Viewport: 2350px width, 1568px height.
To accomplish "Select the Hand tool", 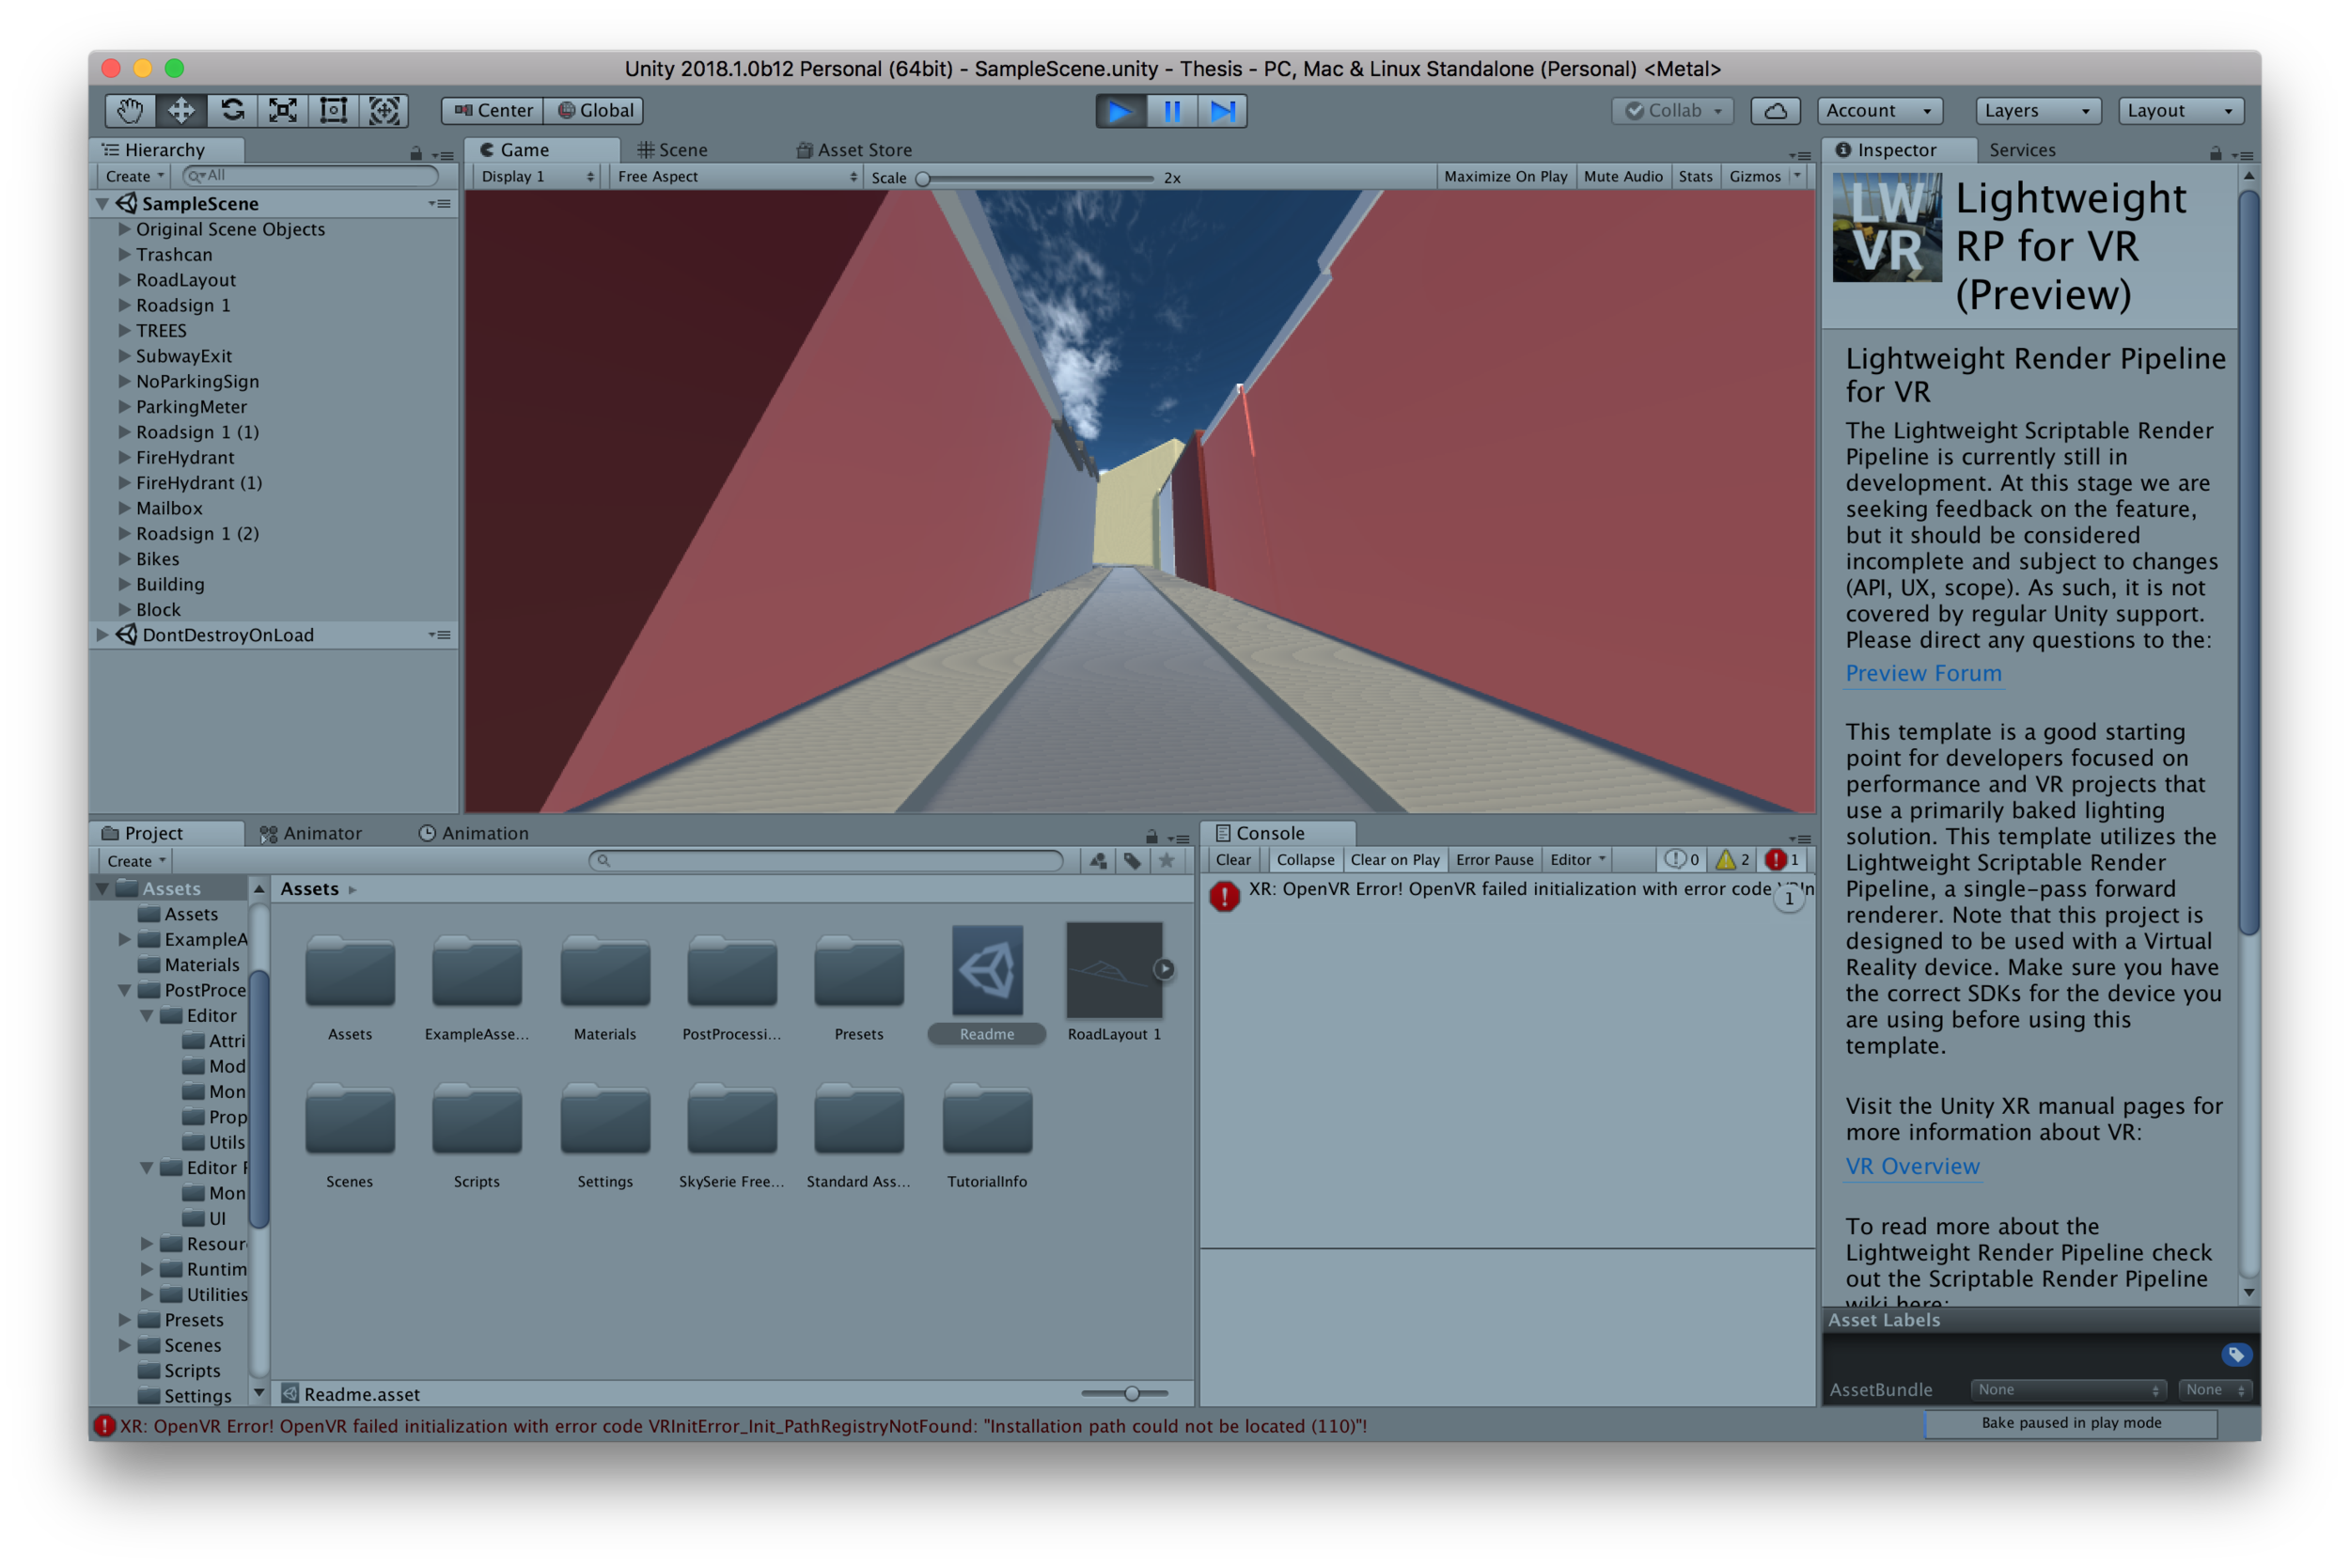I will 130,110.
